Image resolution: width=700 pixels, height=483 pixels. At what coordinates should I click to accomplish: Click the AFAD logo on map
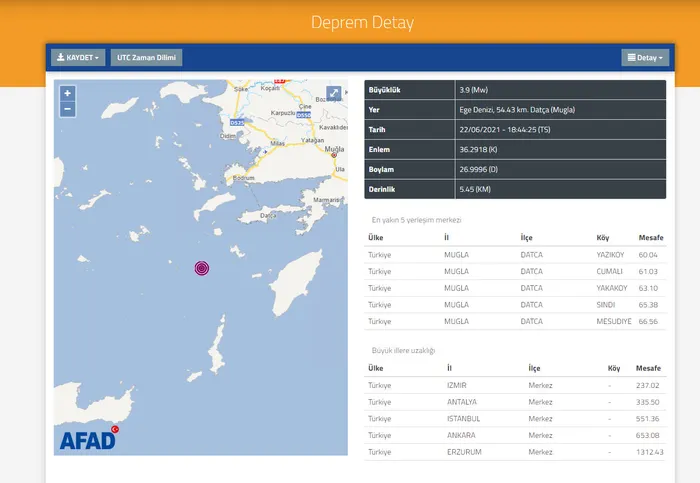tap(89, 439)
